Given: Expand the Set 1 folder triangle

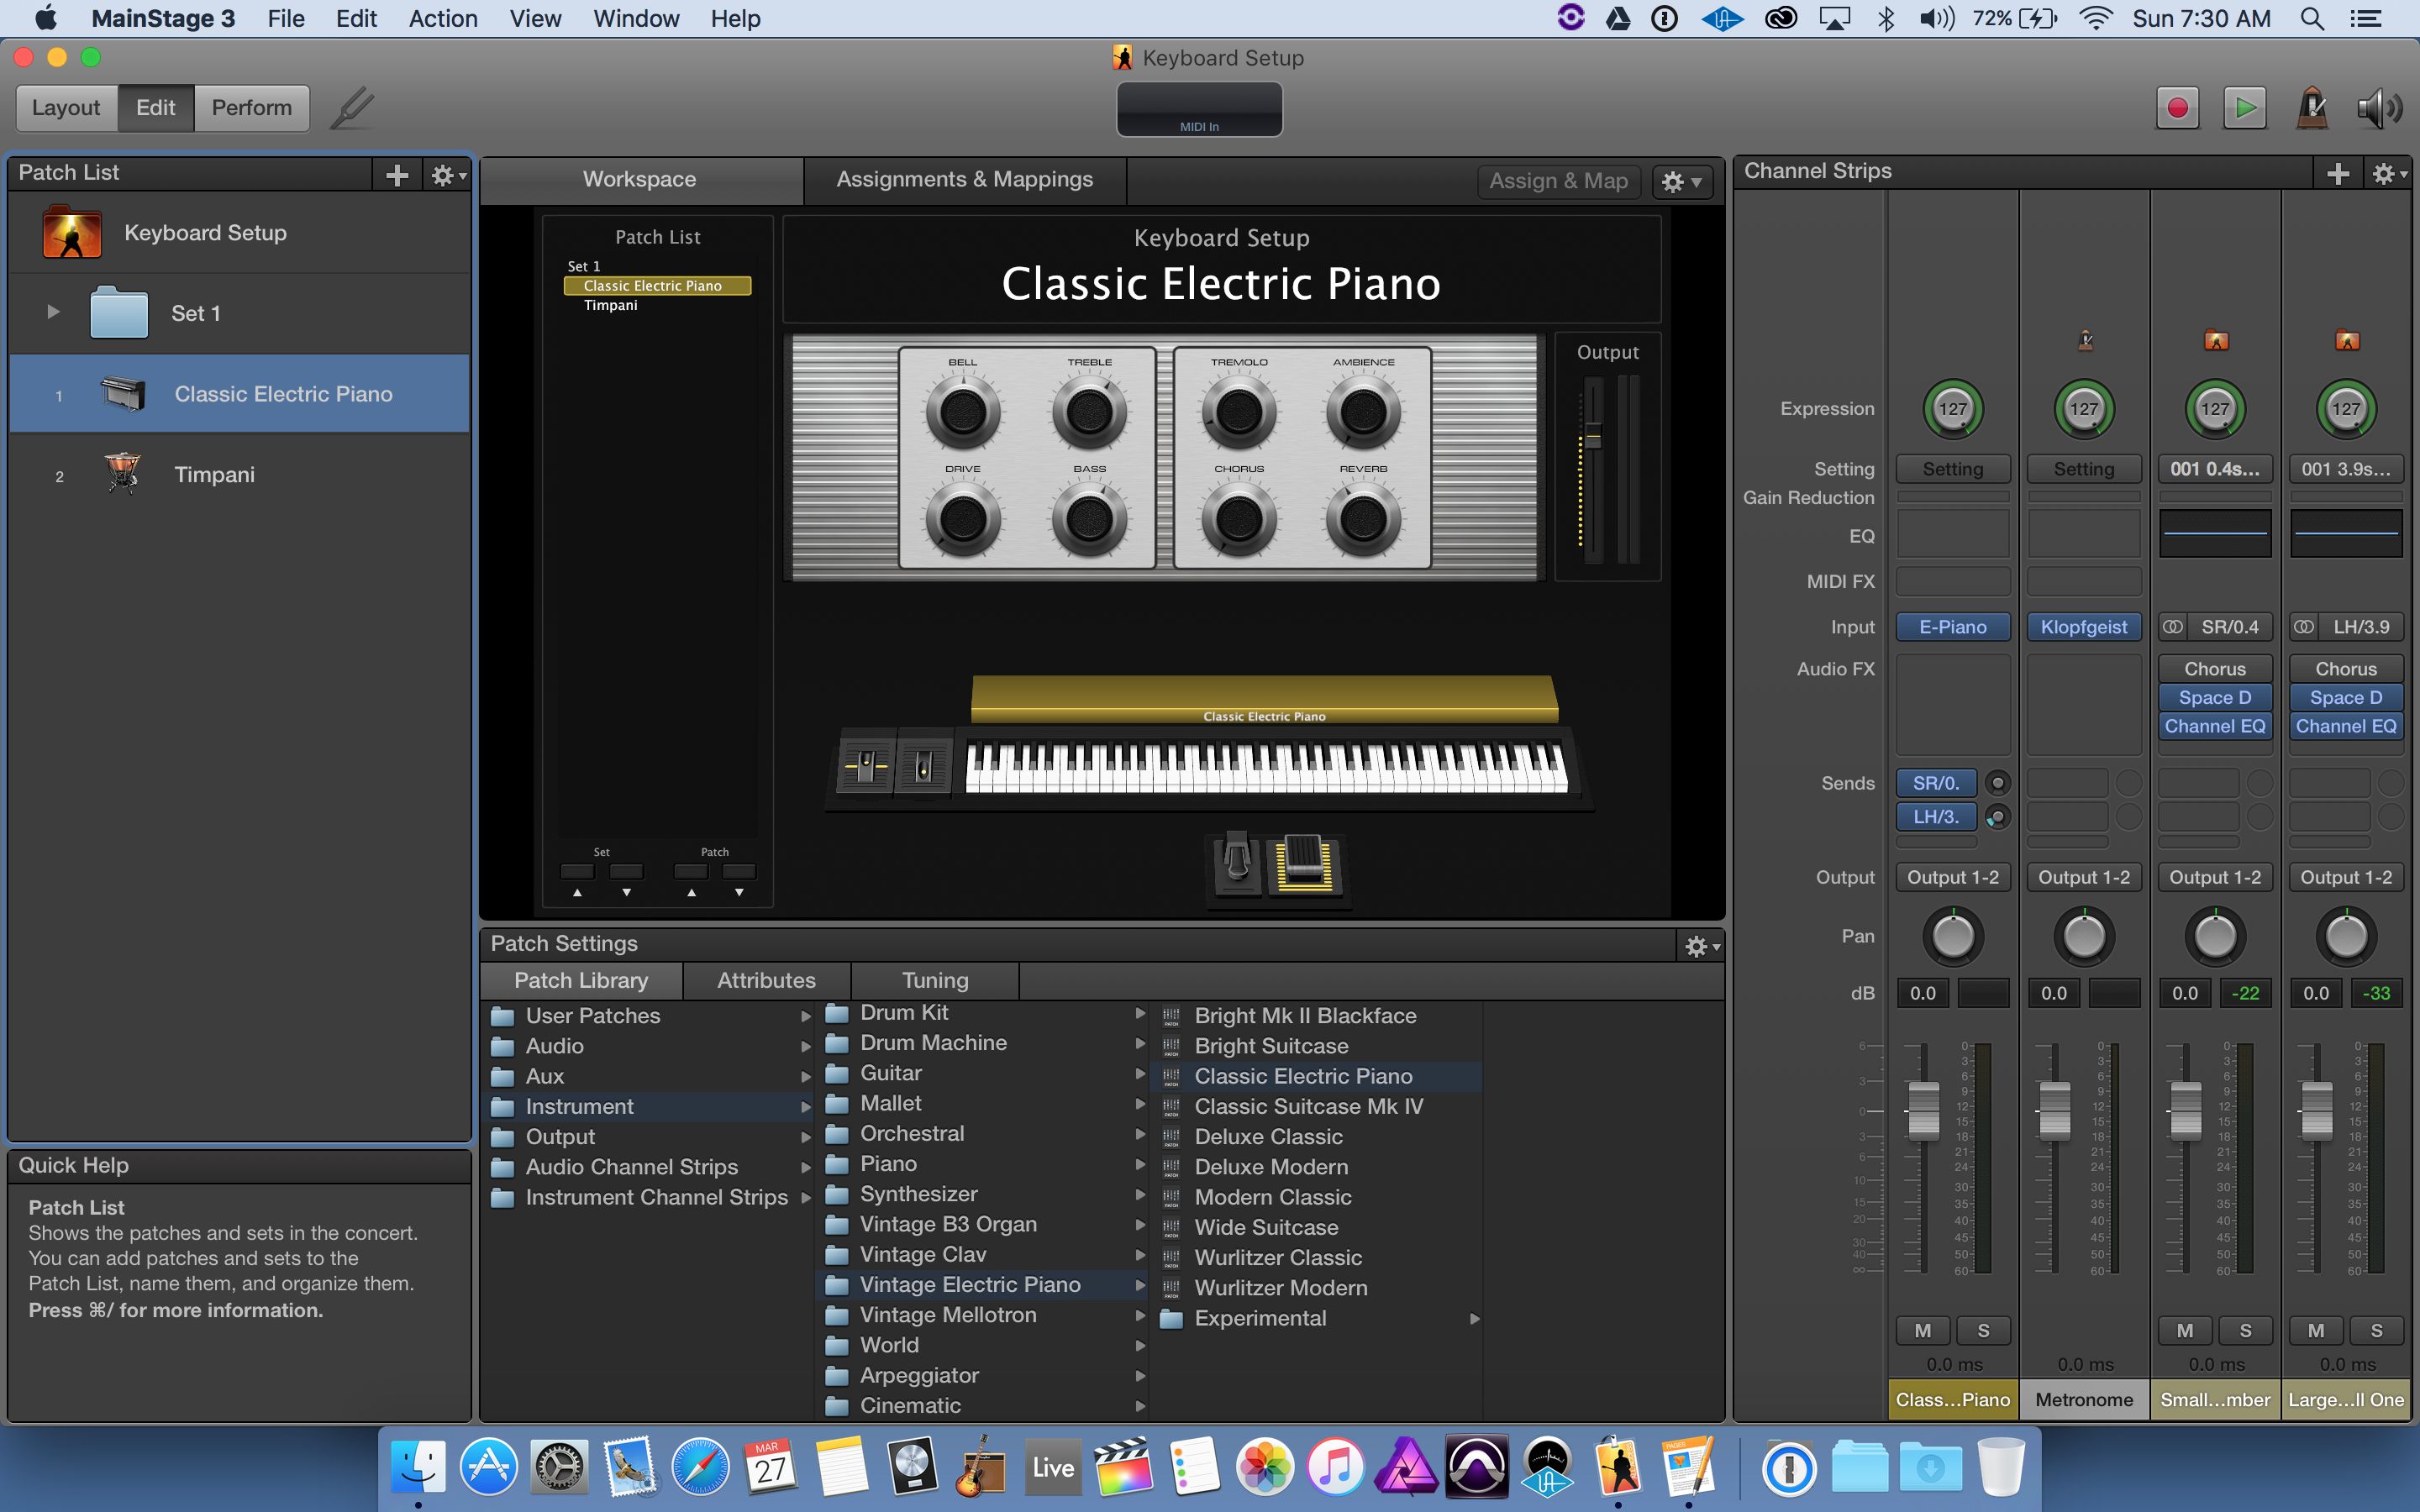Looking at the screenshot, I should click(x=54, y=312).
